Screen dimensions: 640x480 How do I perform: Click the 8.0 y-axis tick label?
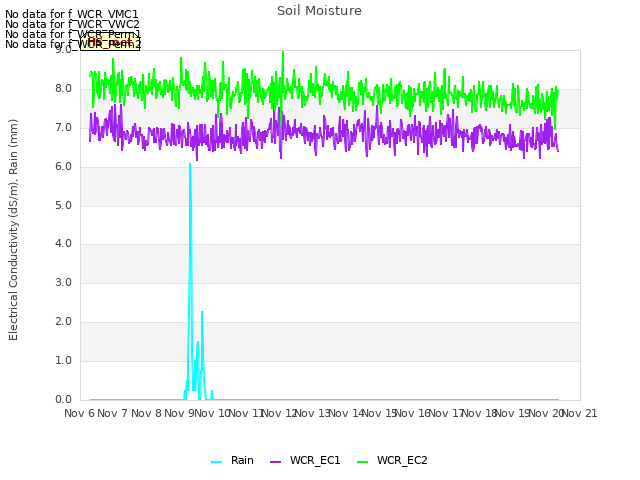(x=63, y=89)
